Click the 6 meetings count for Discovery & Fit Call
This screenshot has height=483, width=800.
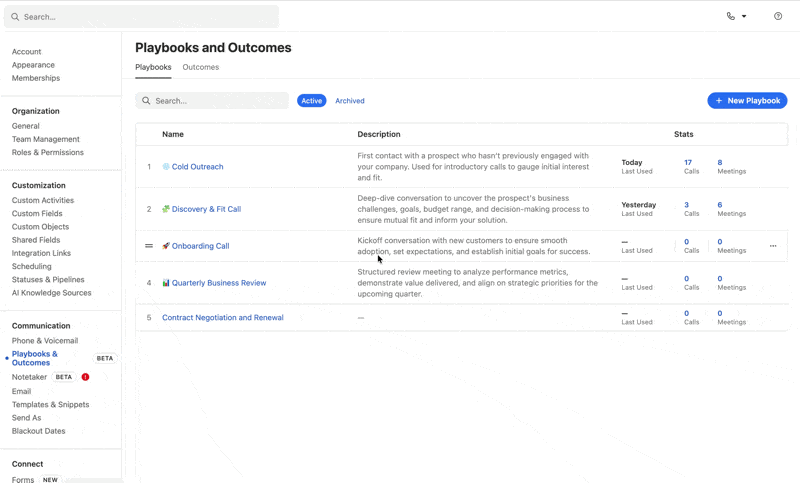click(720, 205)
